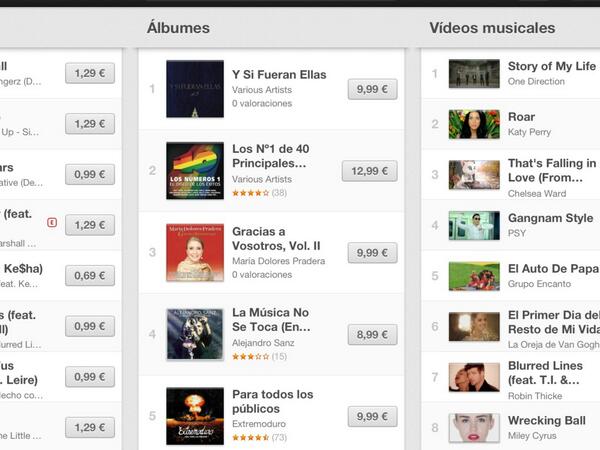Open Gracias a Vosotros Vol. II cover
600x450 pixels.
(195, 253)
